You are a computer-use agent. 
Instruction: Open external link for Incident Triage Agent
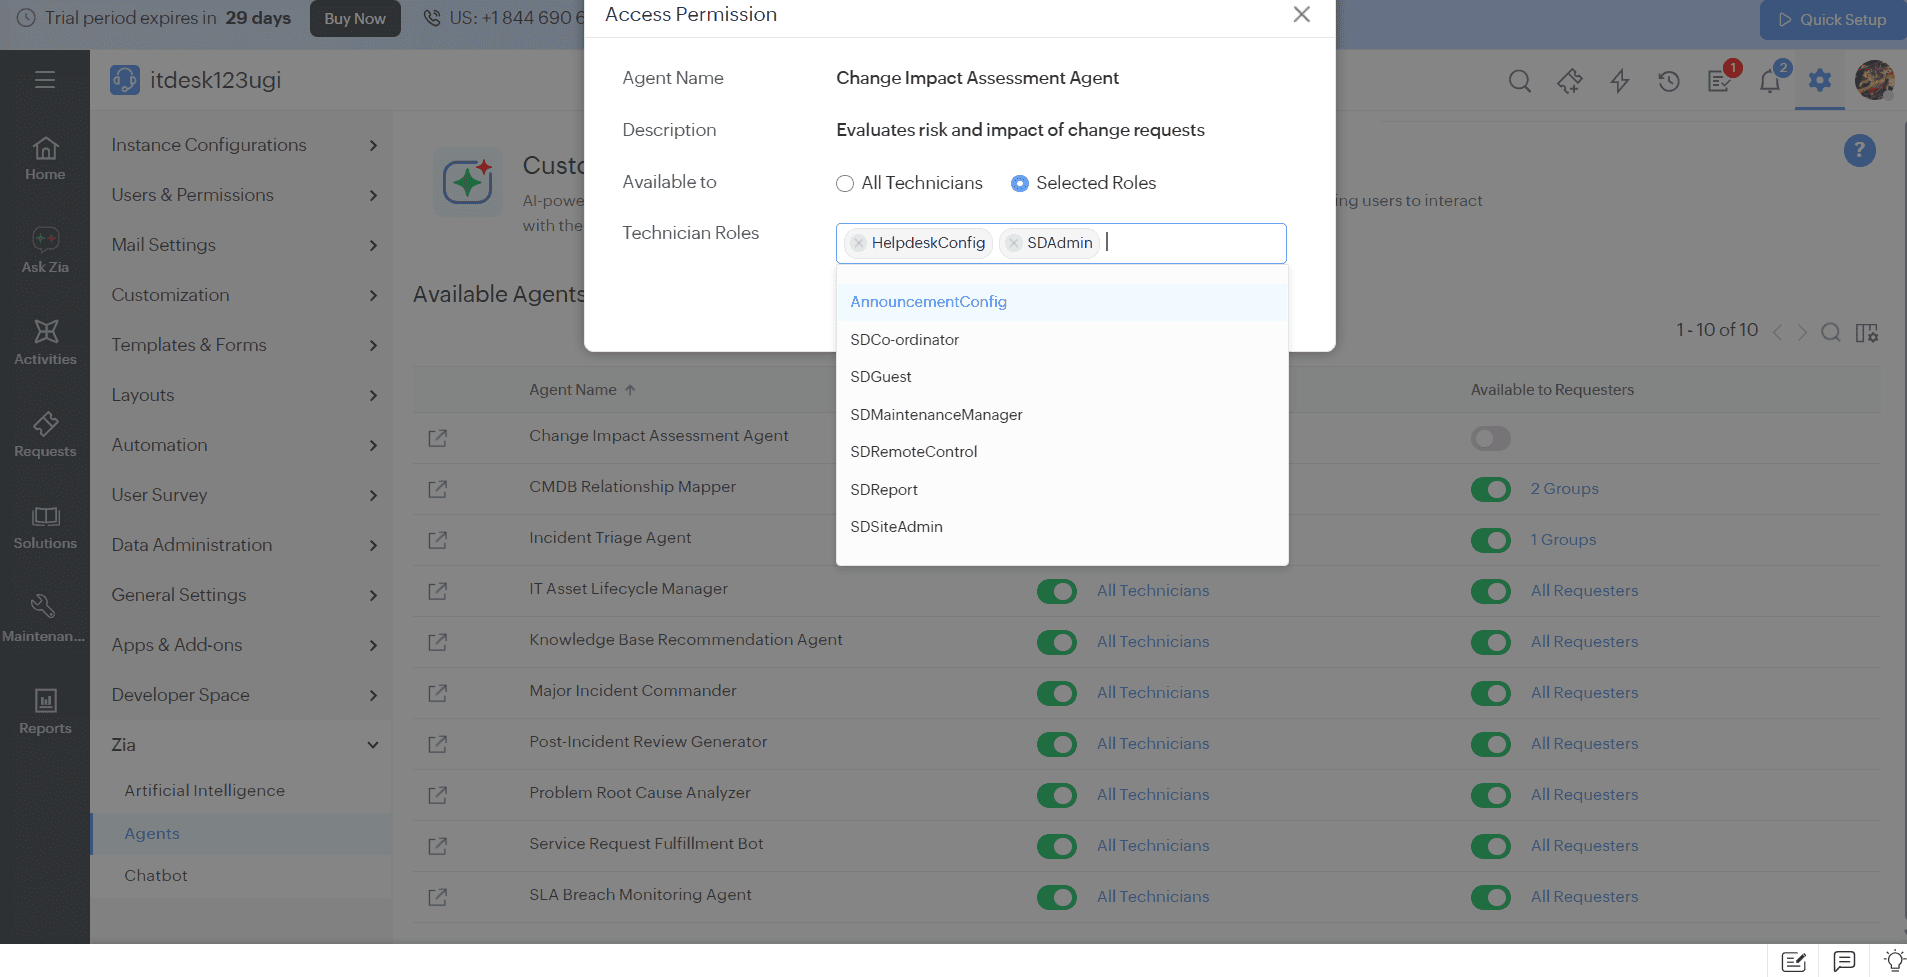point(437,540)
